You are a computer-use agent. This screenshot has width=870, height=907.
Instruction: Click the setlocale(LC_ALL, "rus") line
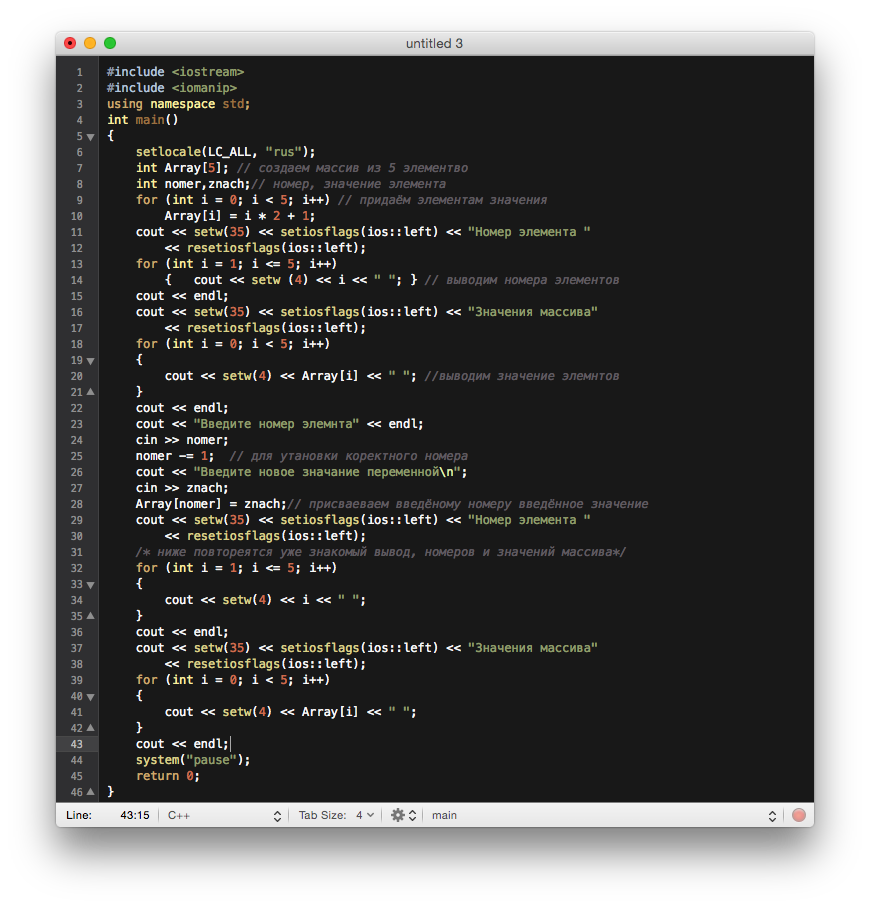(226, 152)
